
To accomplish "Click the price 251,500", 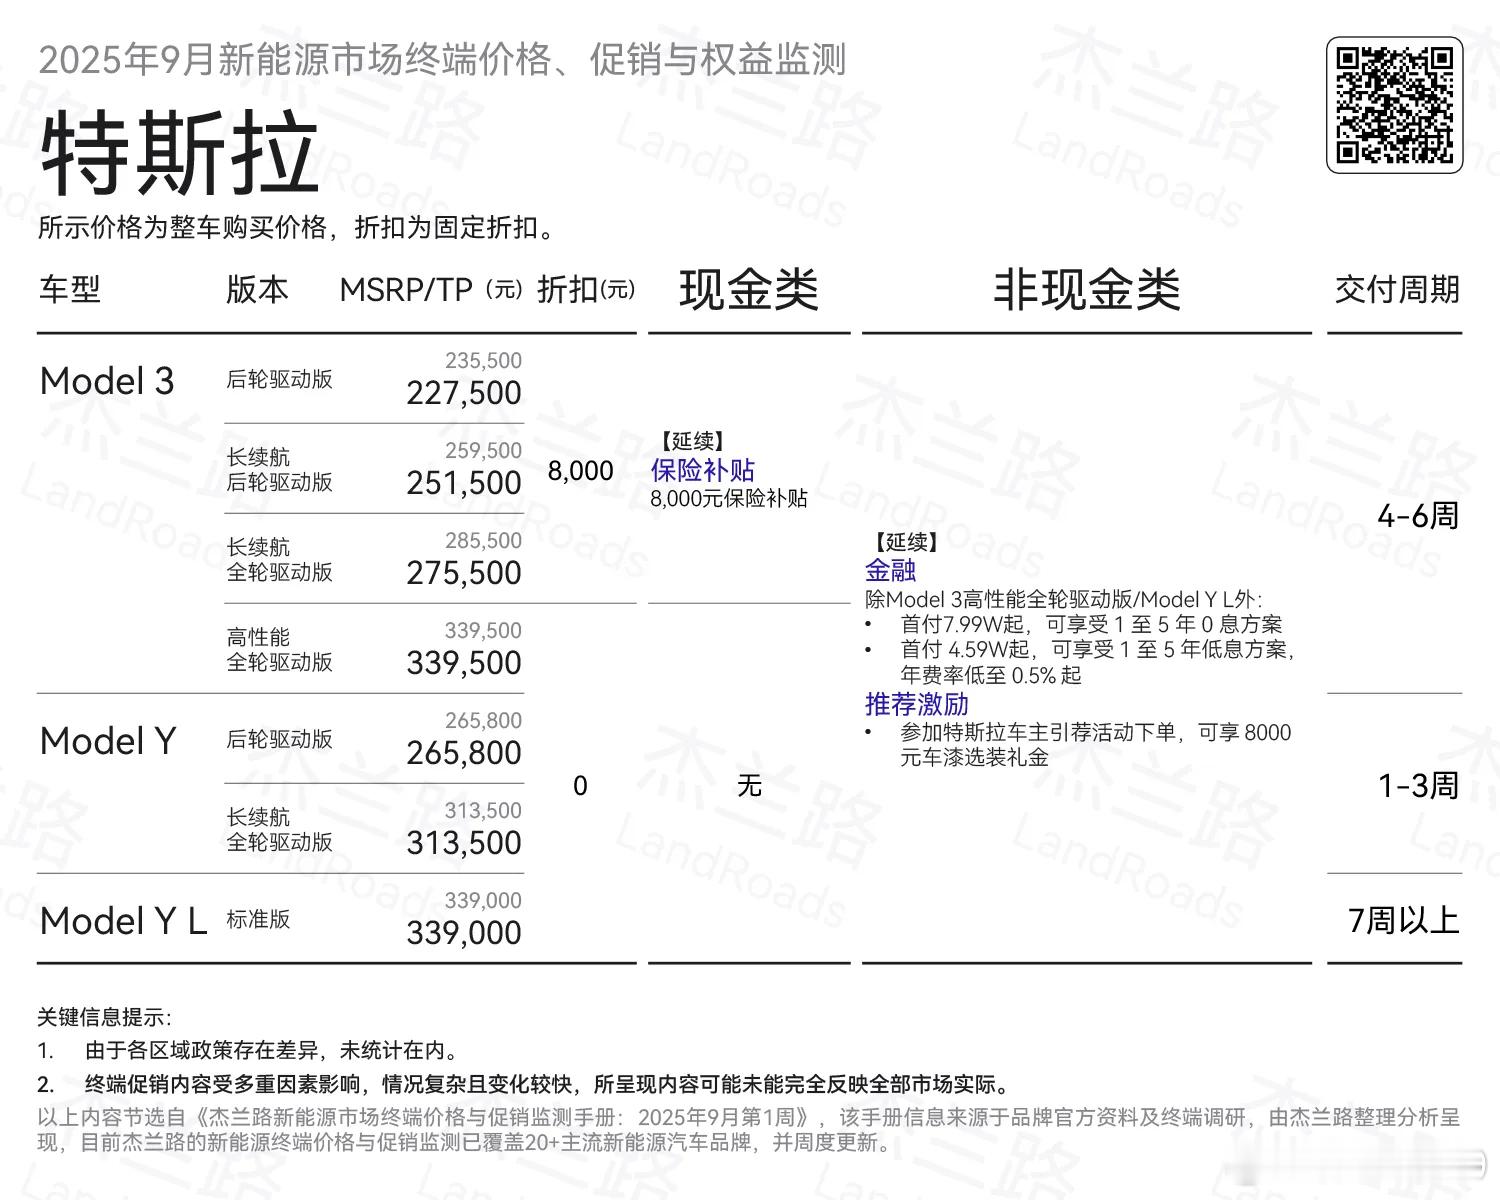I will point(464,483).
